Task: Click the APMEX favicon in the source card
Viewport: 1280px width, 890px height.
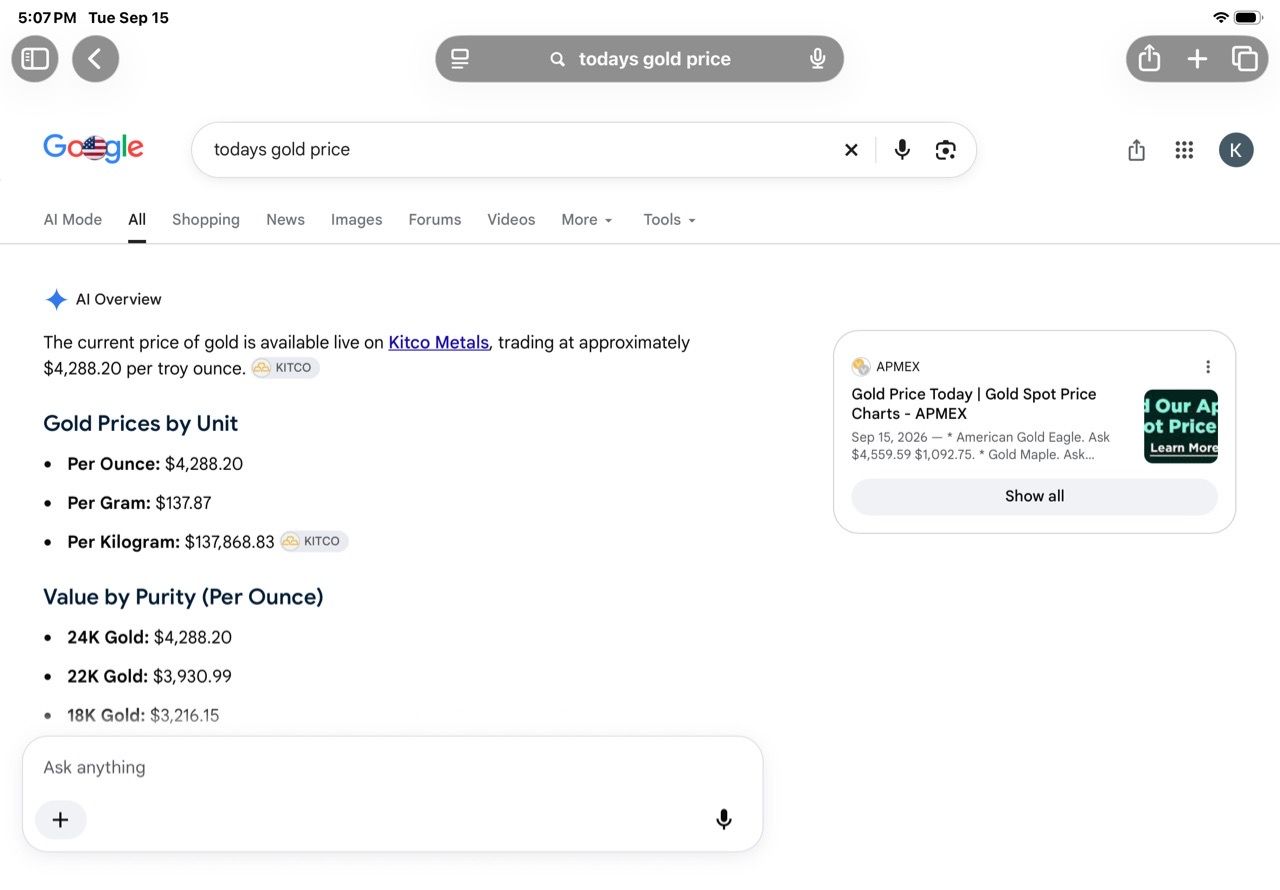Action: pos(861,367)
